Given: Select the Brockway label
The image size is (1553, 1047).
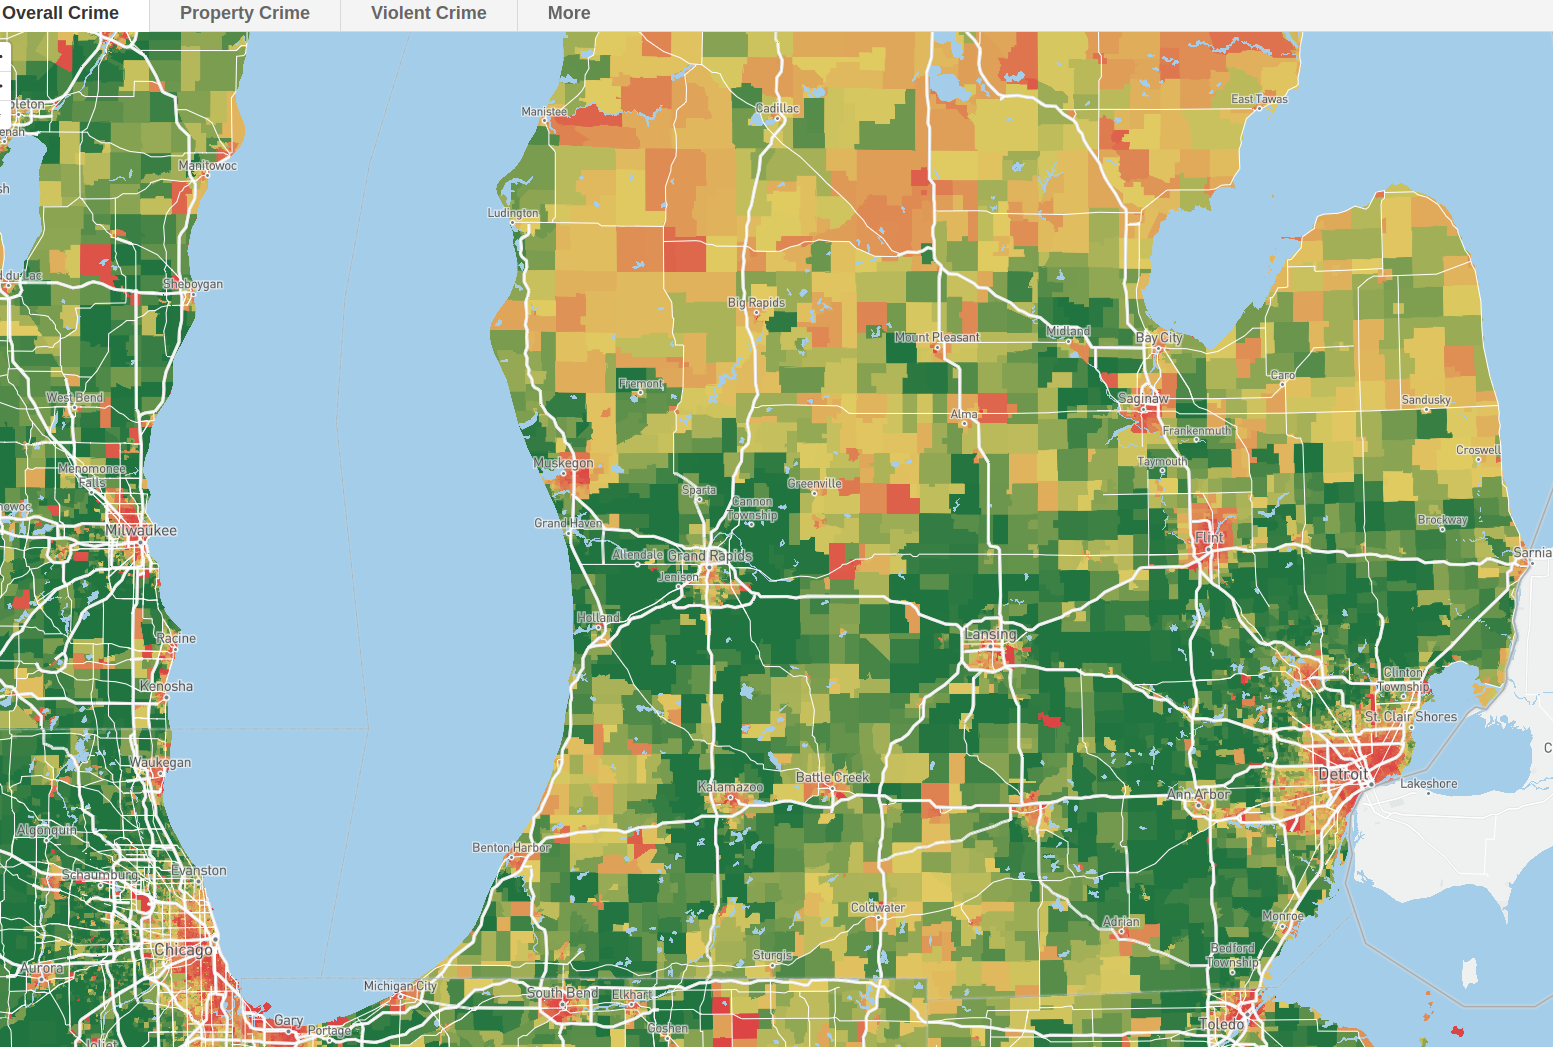Looking at the screenshot, I should 1442,520.
